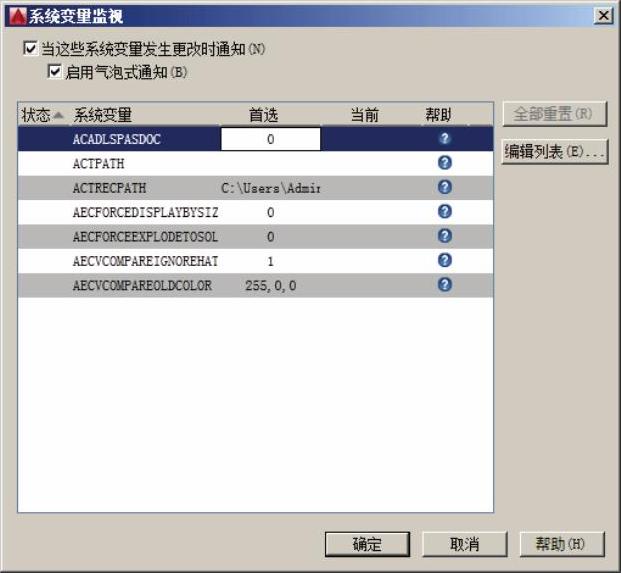Select the AECFORCEDISPLAYBYSIZ row

[255, 212]
